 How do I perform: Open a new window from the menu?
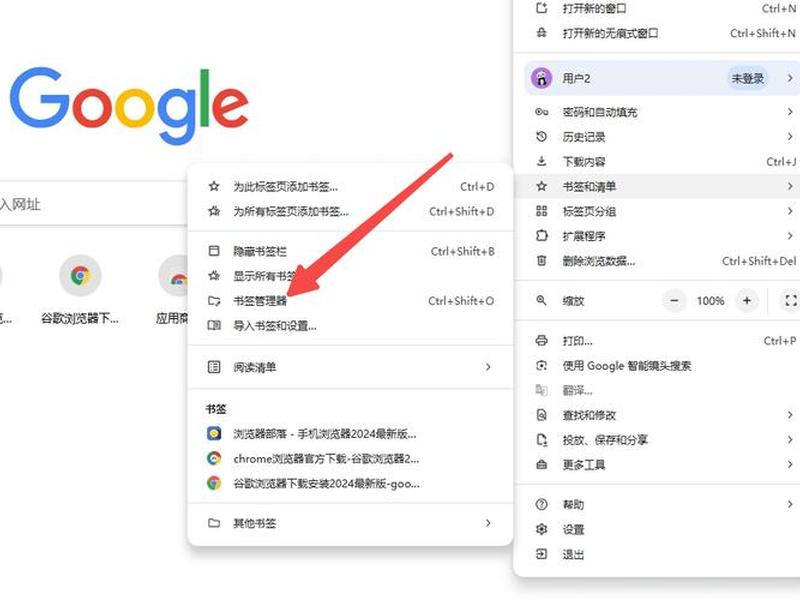coord(658,9)
